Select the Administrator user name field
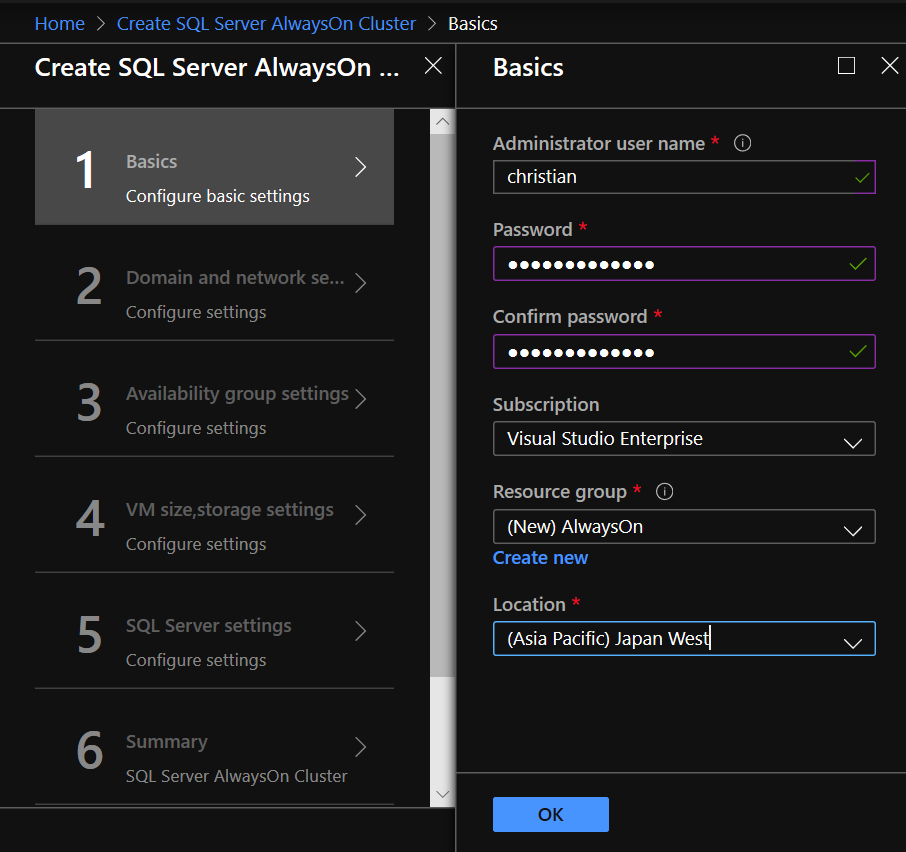906x852 pixels. [684, 177]
